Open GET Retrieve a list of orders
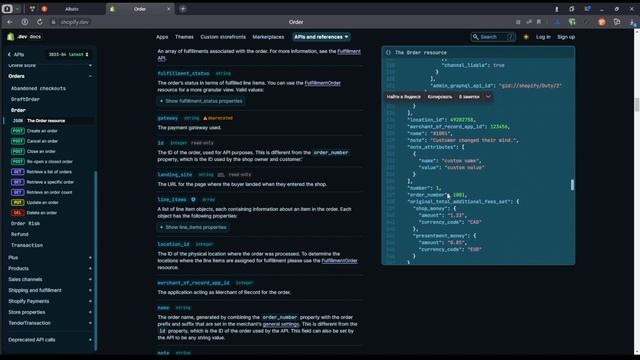Viewport: 640px width, 360px height. (42, 171)
